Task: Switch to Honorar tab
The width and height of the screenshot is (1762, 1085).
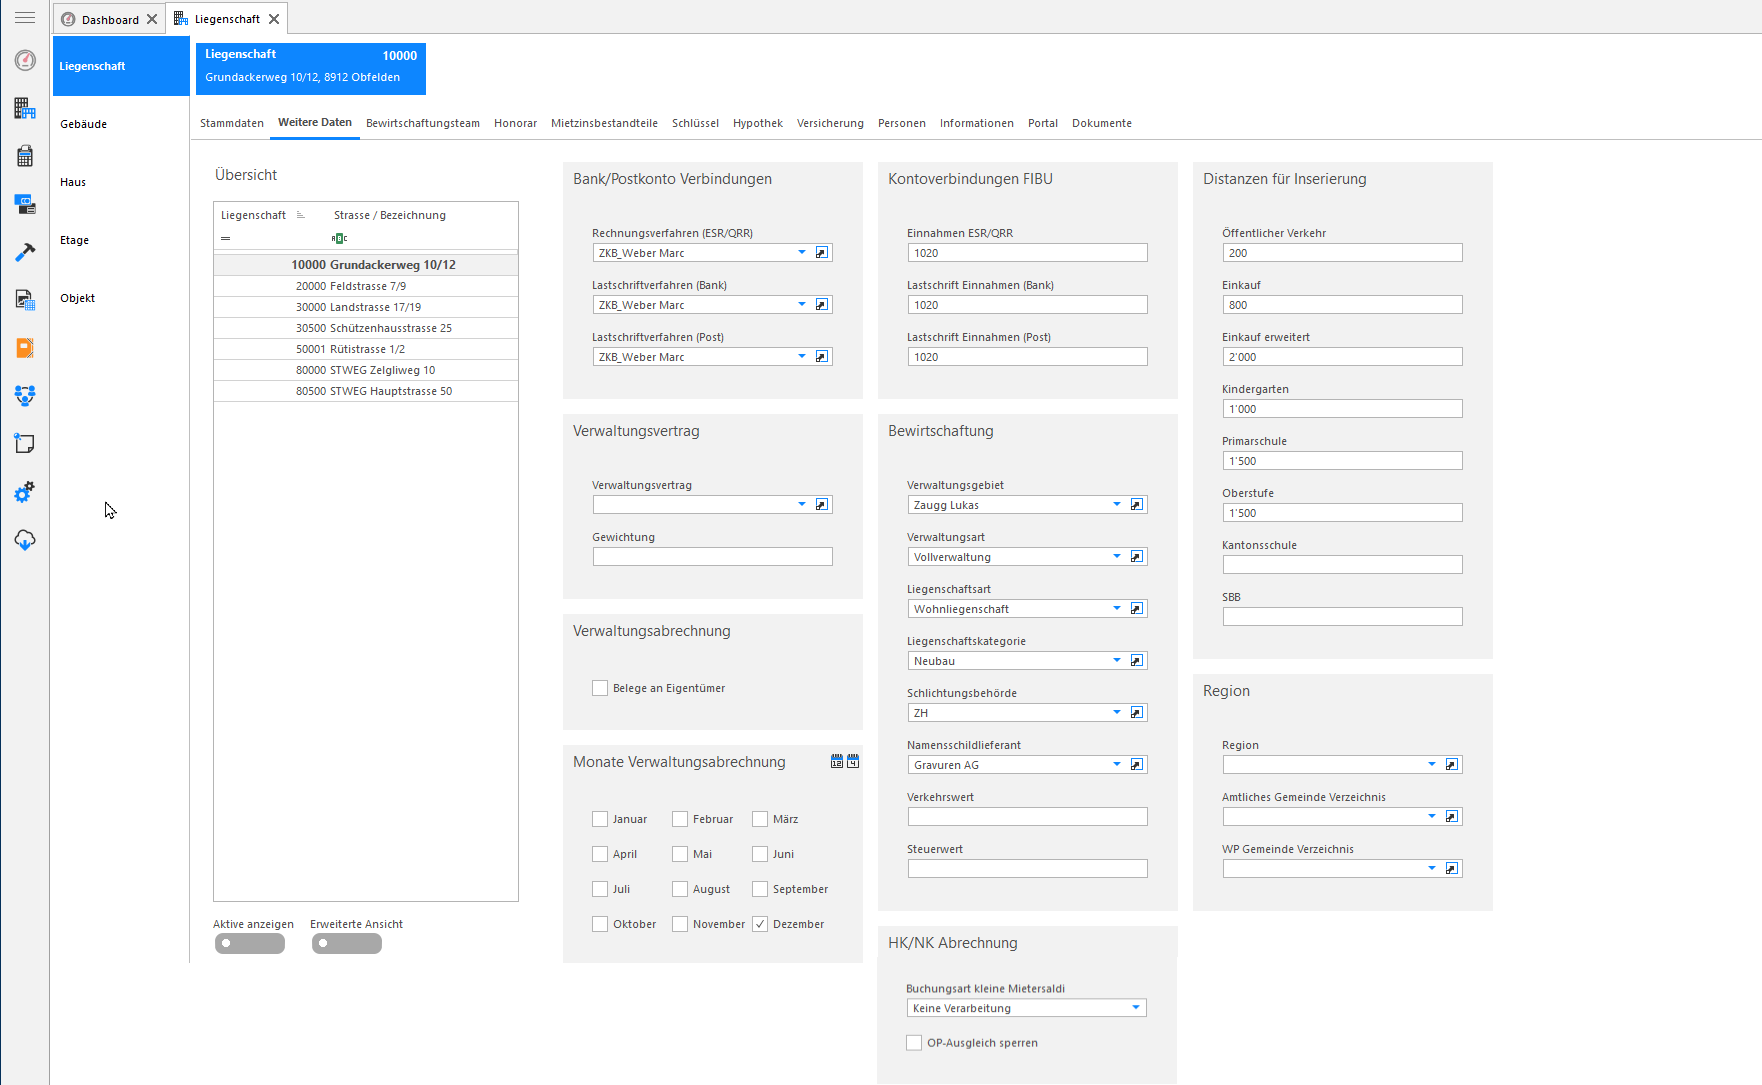Action: pos(515,123)
